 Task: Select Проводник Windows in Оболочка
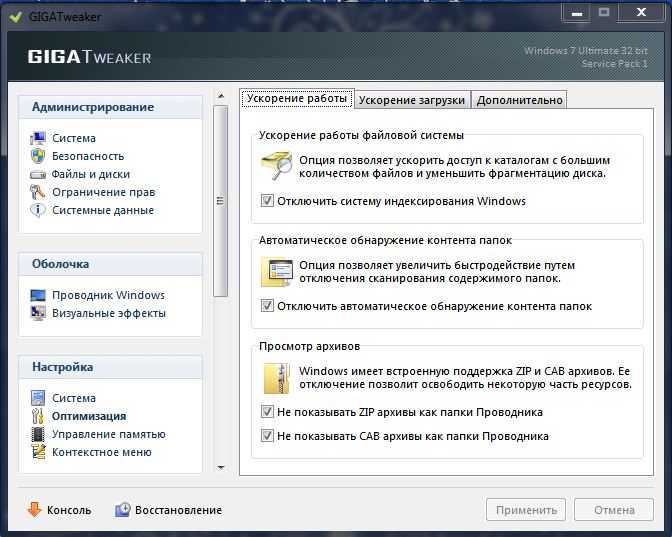point(108,295)
